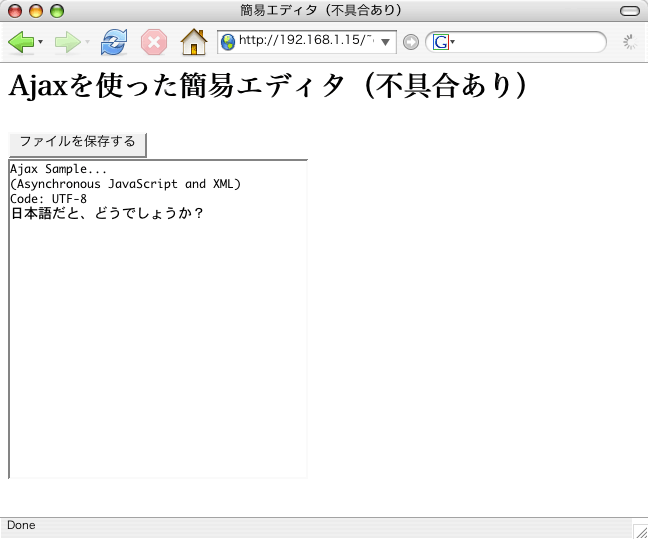Click the Google search input field
This screenshot has width=648, height=539.
click(529, 42)
